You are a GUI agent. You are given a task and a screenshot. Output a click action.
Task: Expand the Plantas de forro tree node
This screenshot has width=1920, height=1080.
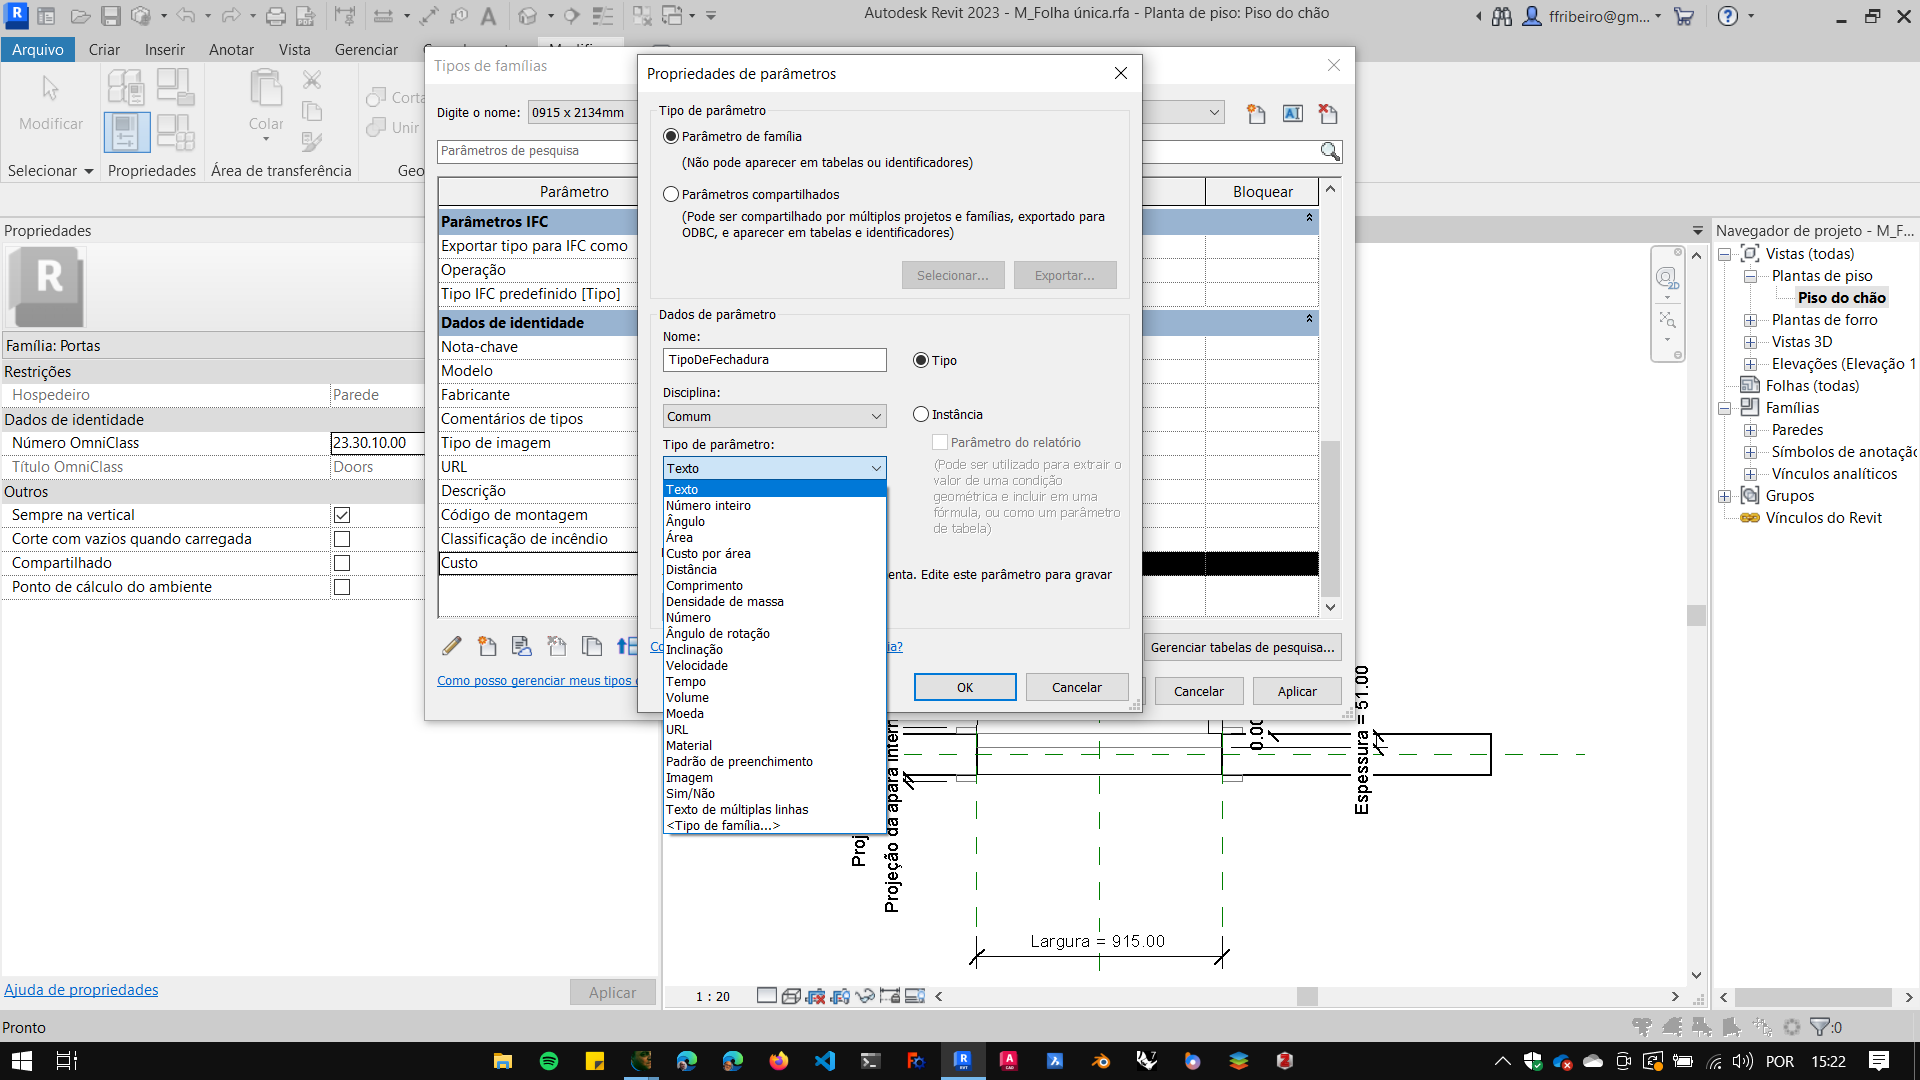[1750, 320]
